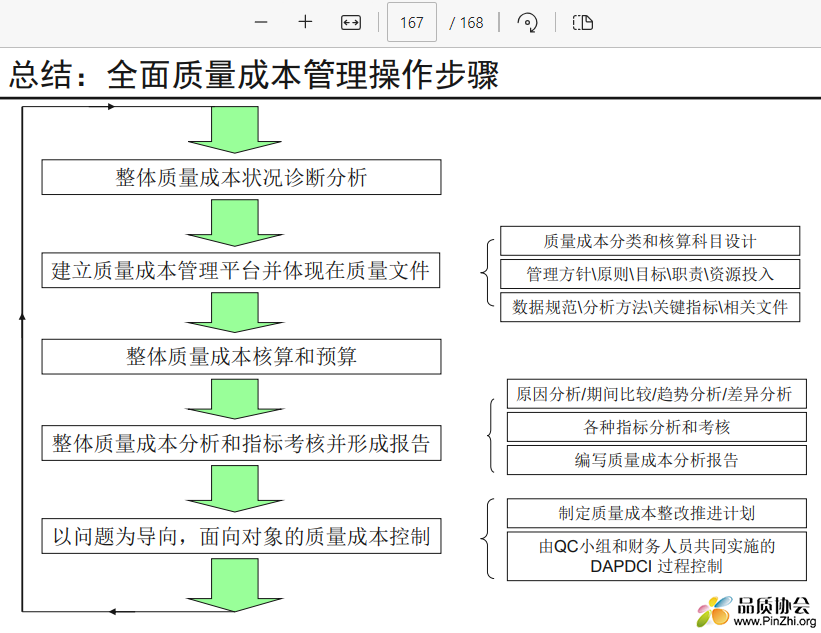Click the rotate page icon
821x633 pixels.
(x=527, y=23)
